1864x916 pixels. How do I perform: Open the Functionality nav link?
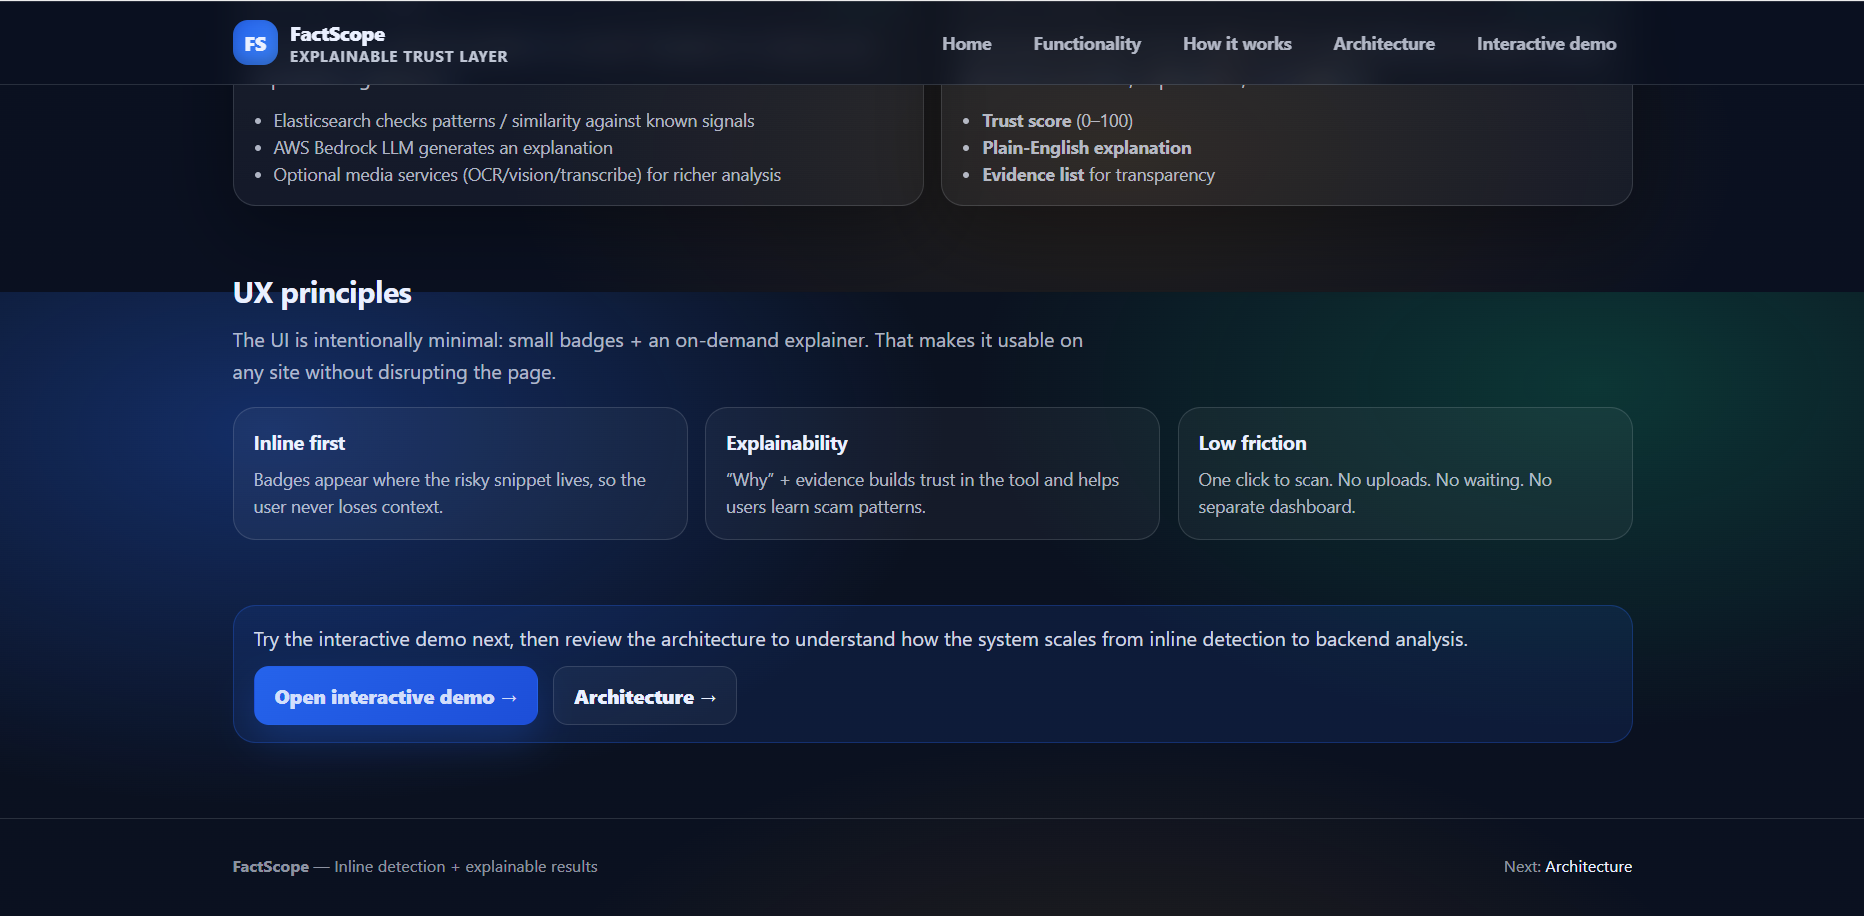coord(1086,44)
